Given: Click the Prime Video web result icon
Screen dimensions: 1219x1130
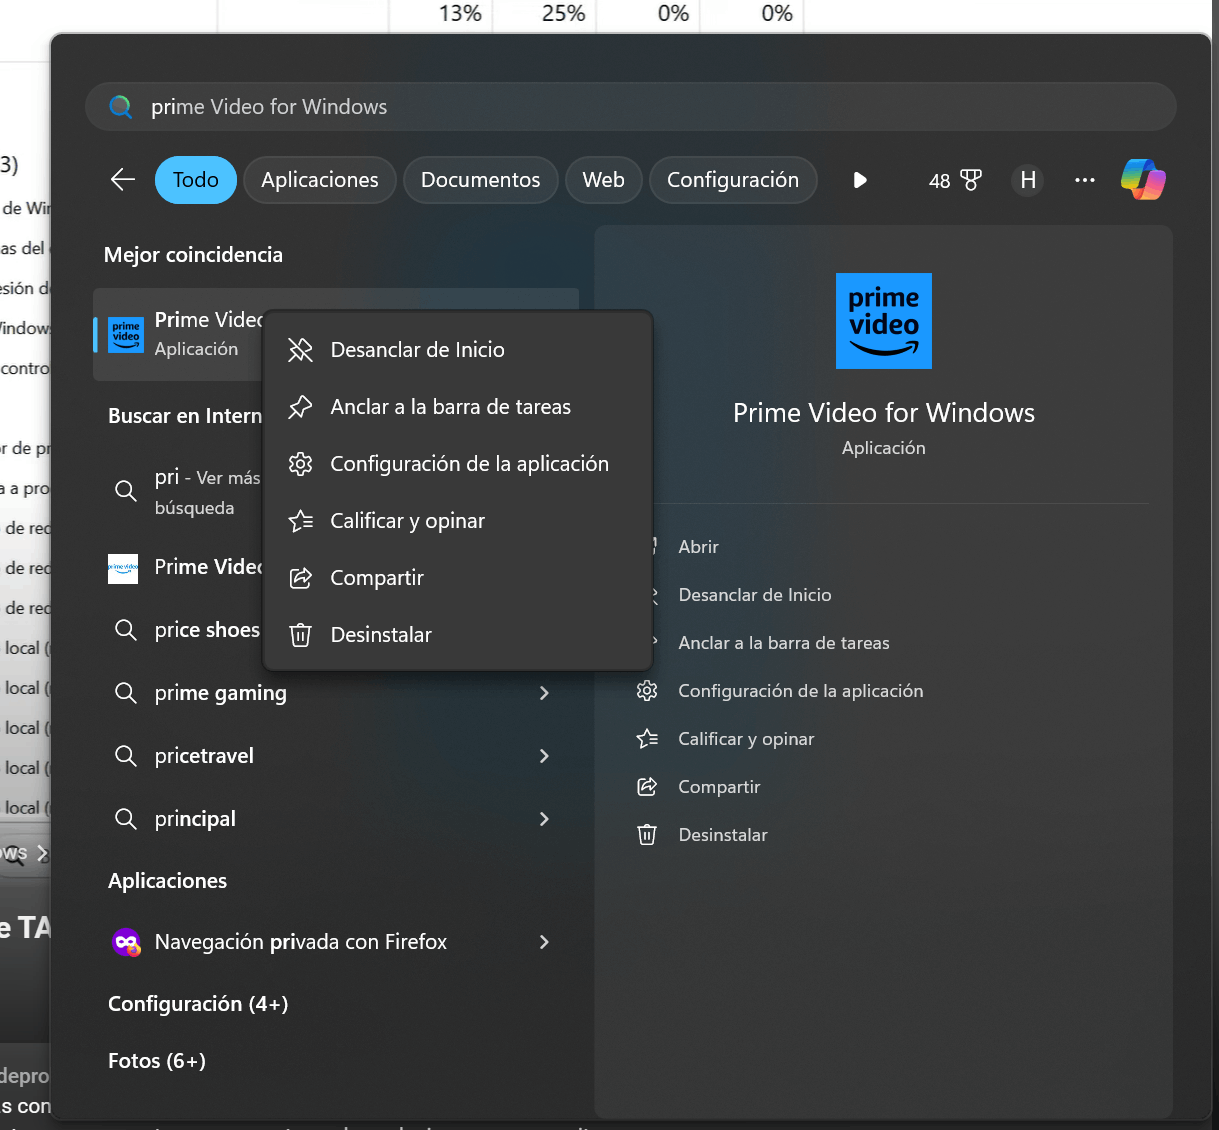Looking at the screenshot, I should pyautogui.click(x=123, y=568).
